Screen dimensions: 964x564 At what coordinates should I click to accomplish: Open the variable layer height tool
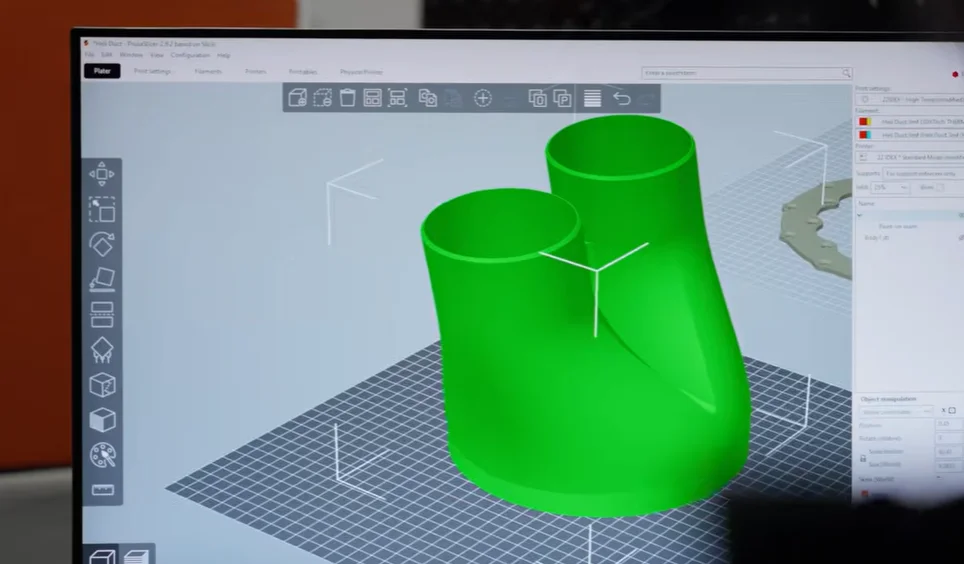[x=592, y=97]
